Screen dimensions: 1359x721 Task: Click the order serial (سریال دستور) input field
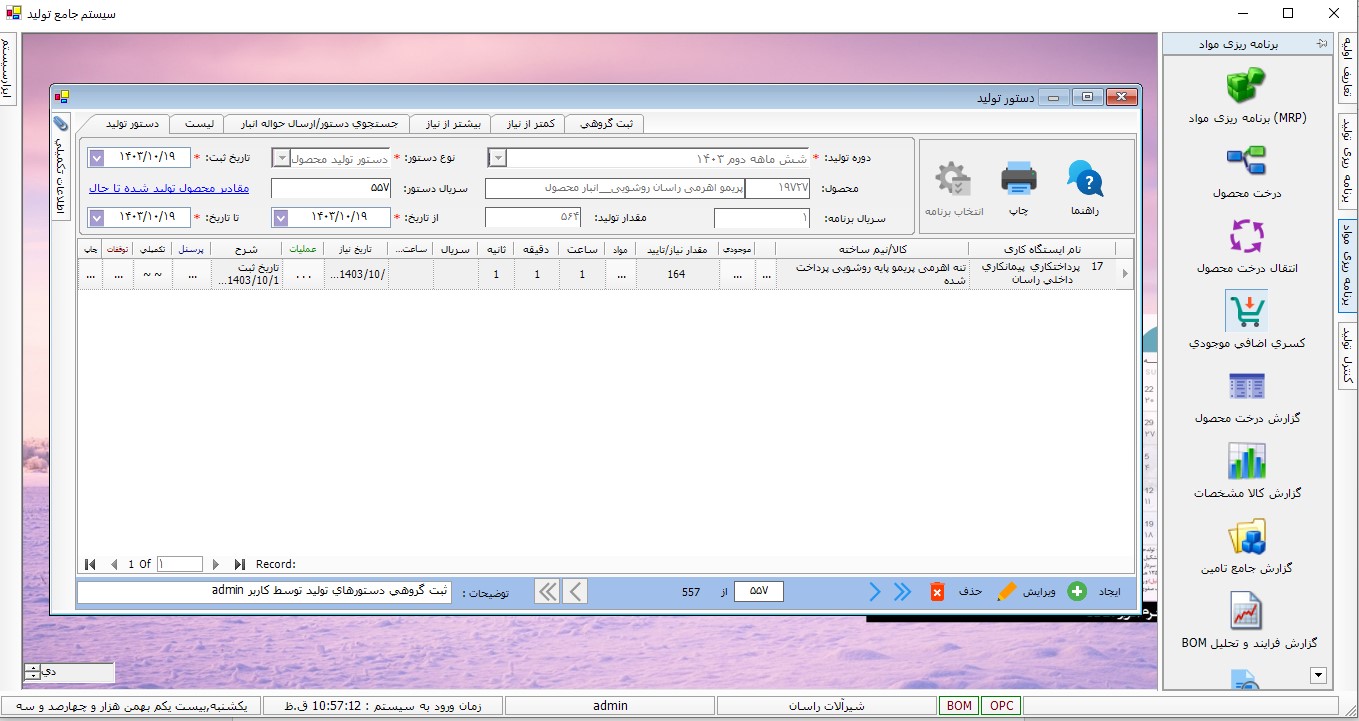331,188
